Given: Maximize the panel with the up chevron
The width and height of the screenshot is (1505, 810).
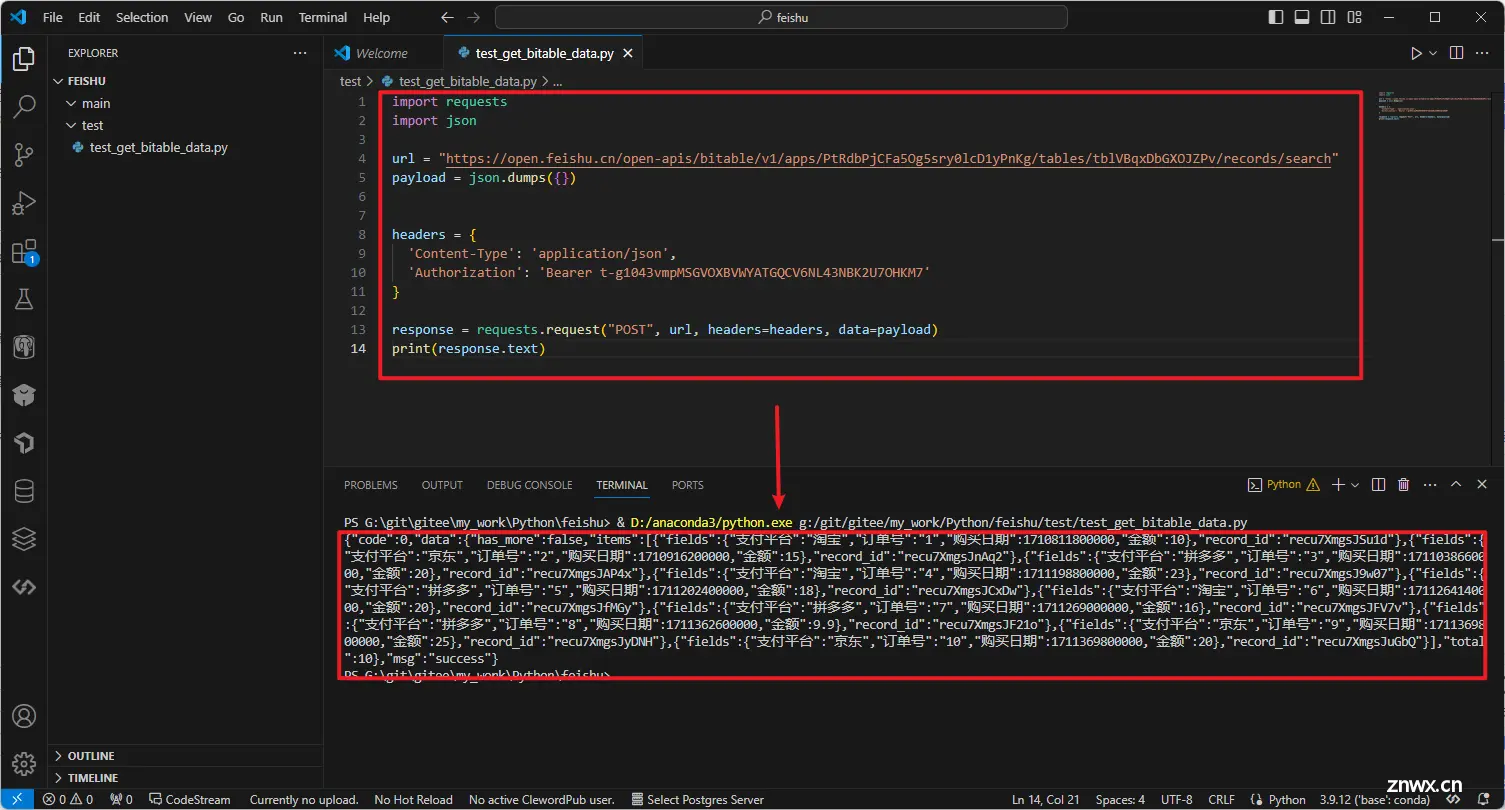Looking at the screenshot, I should 1456,484.
